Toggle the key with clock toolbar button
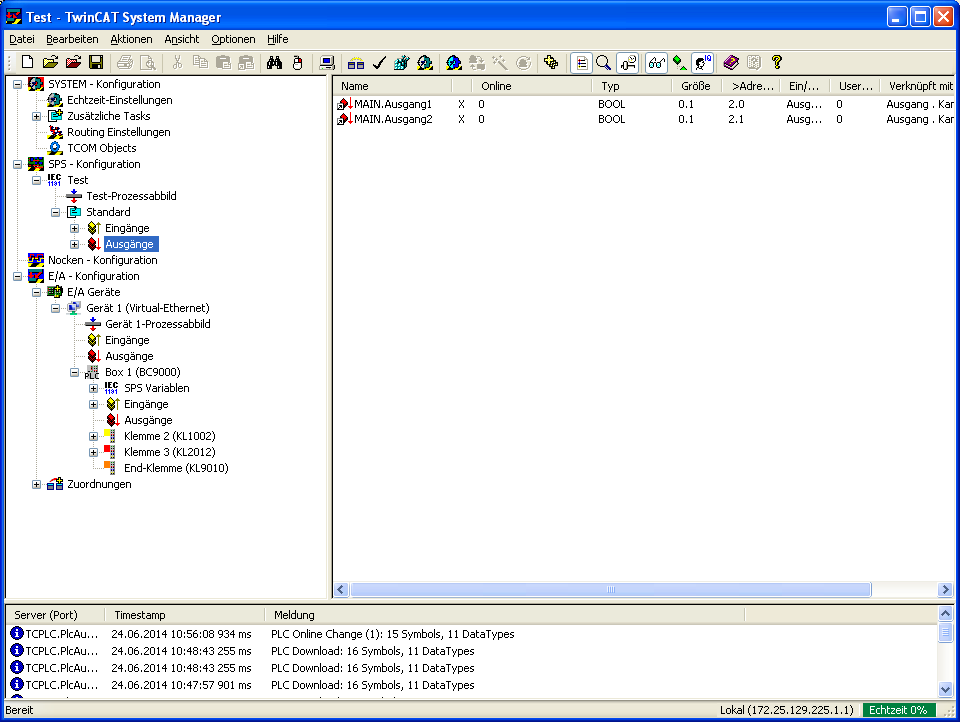 [x=627, y=62]
